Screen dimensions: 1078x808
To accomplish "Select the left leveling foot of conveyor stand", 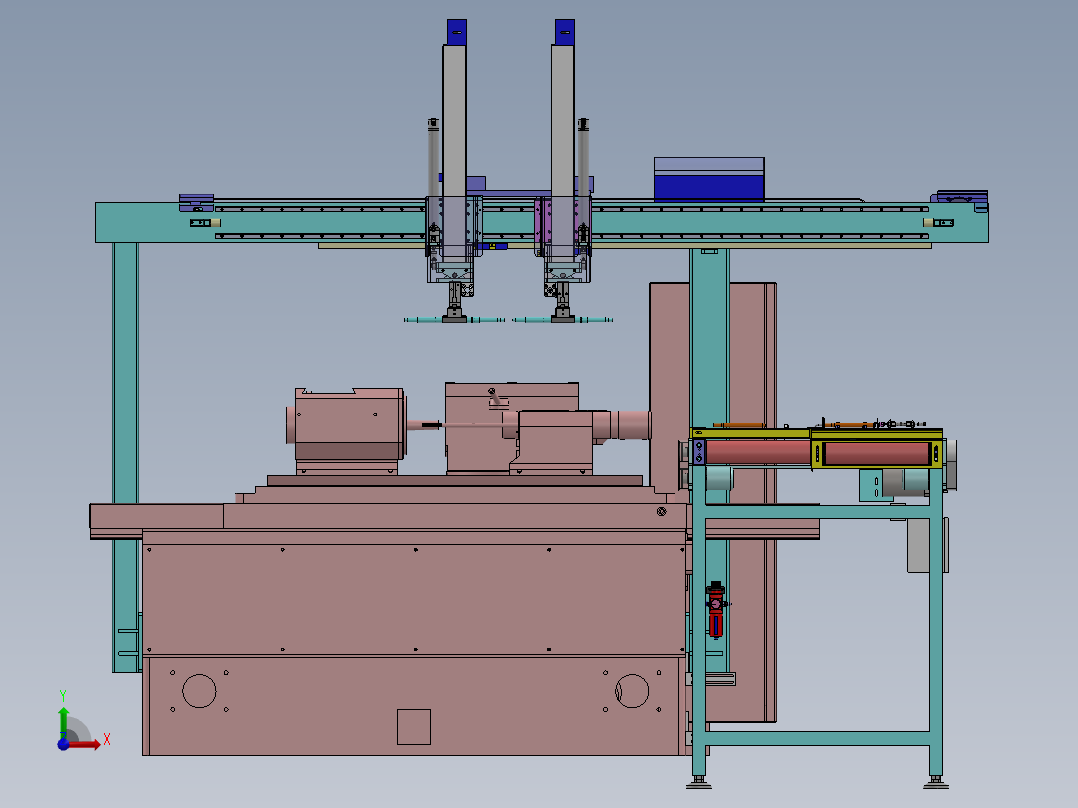I will (698, 782).
